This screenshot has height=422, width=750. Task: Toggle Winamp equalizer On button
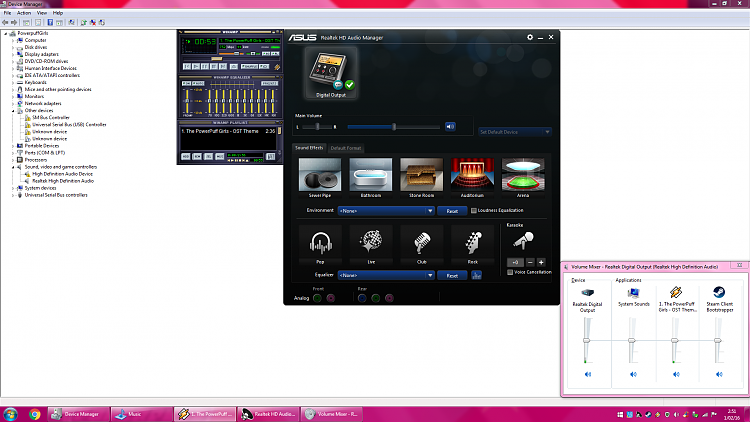tap(186, 83)
